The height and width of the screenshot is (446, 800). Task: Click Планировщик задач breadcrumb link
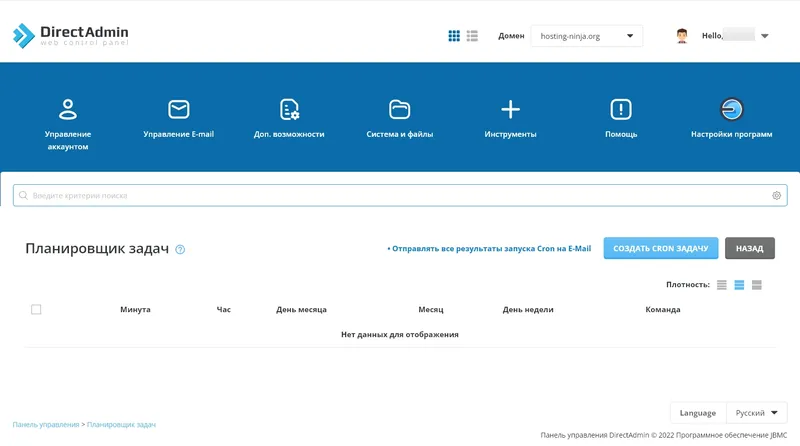click(121, 425)
